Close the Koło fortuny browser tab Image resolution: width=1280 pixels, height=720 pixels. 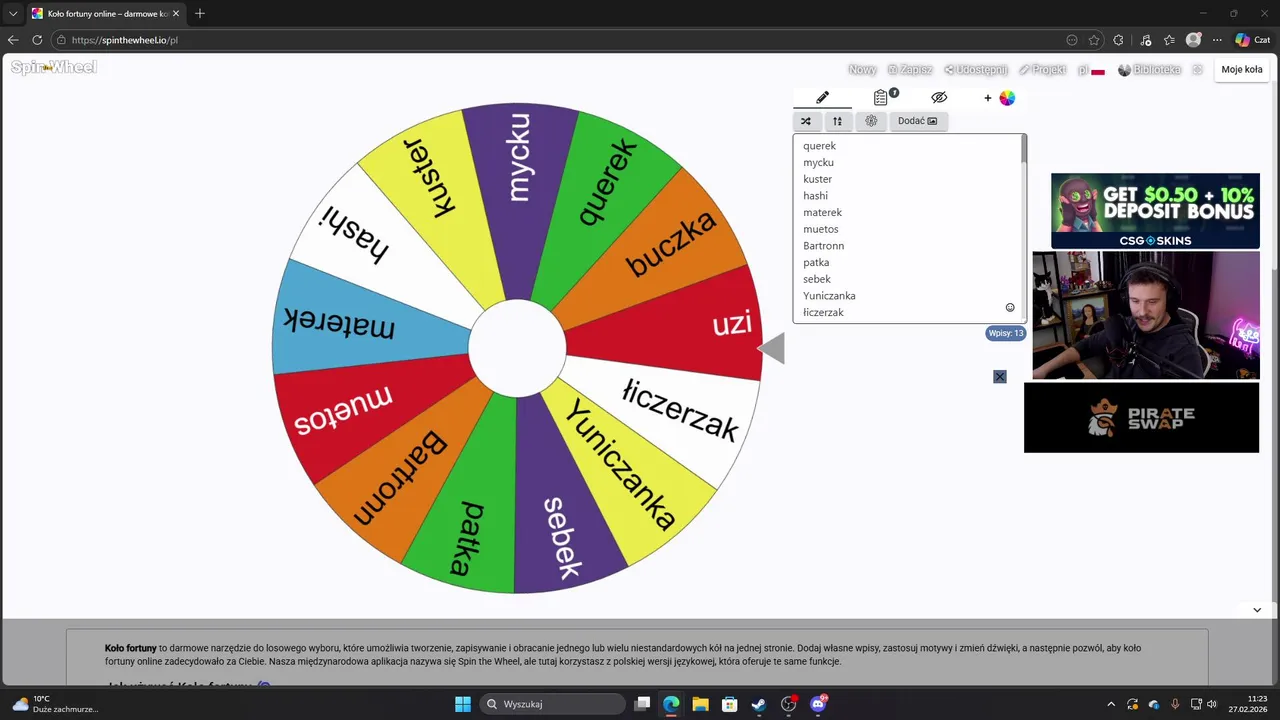coord(176,14)
